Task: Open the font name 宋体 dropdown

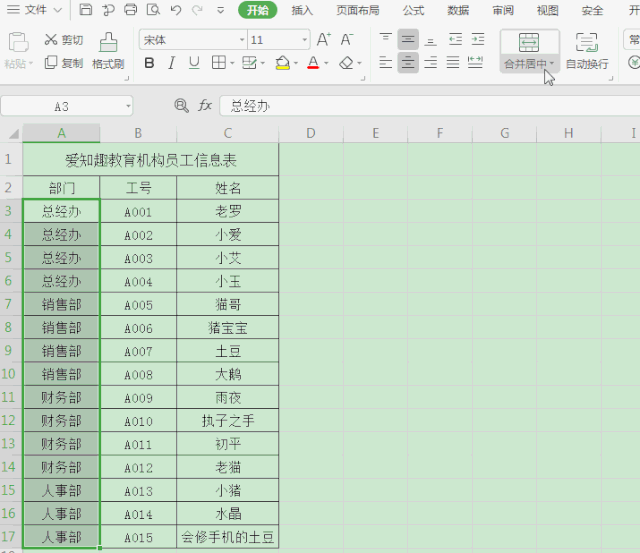Action: point(242,40)
